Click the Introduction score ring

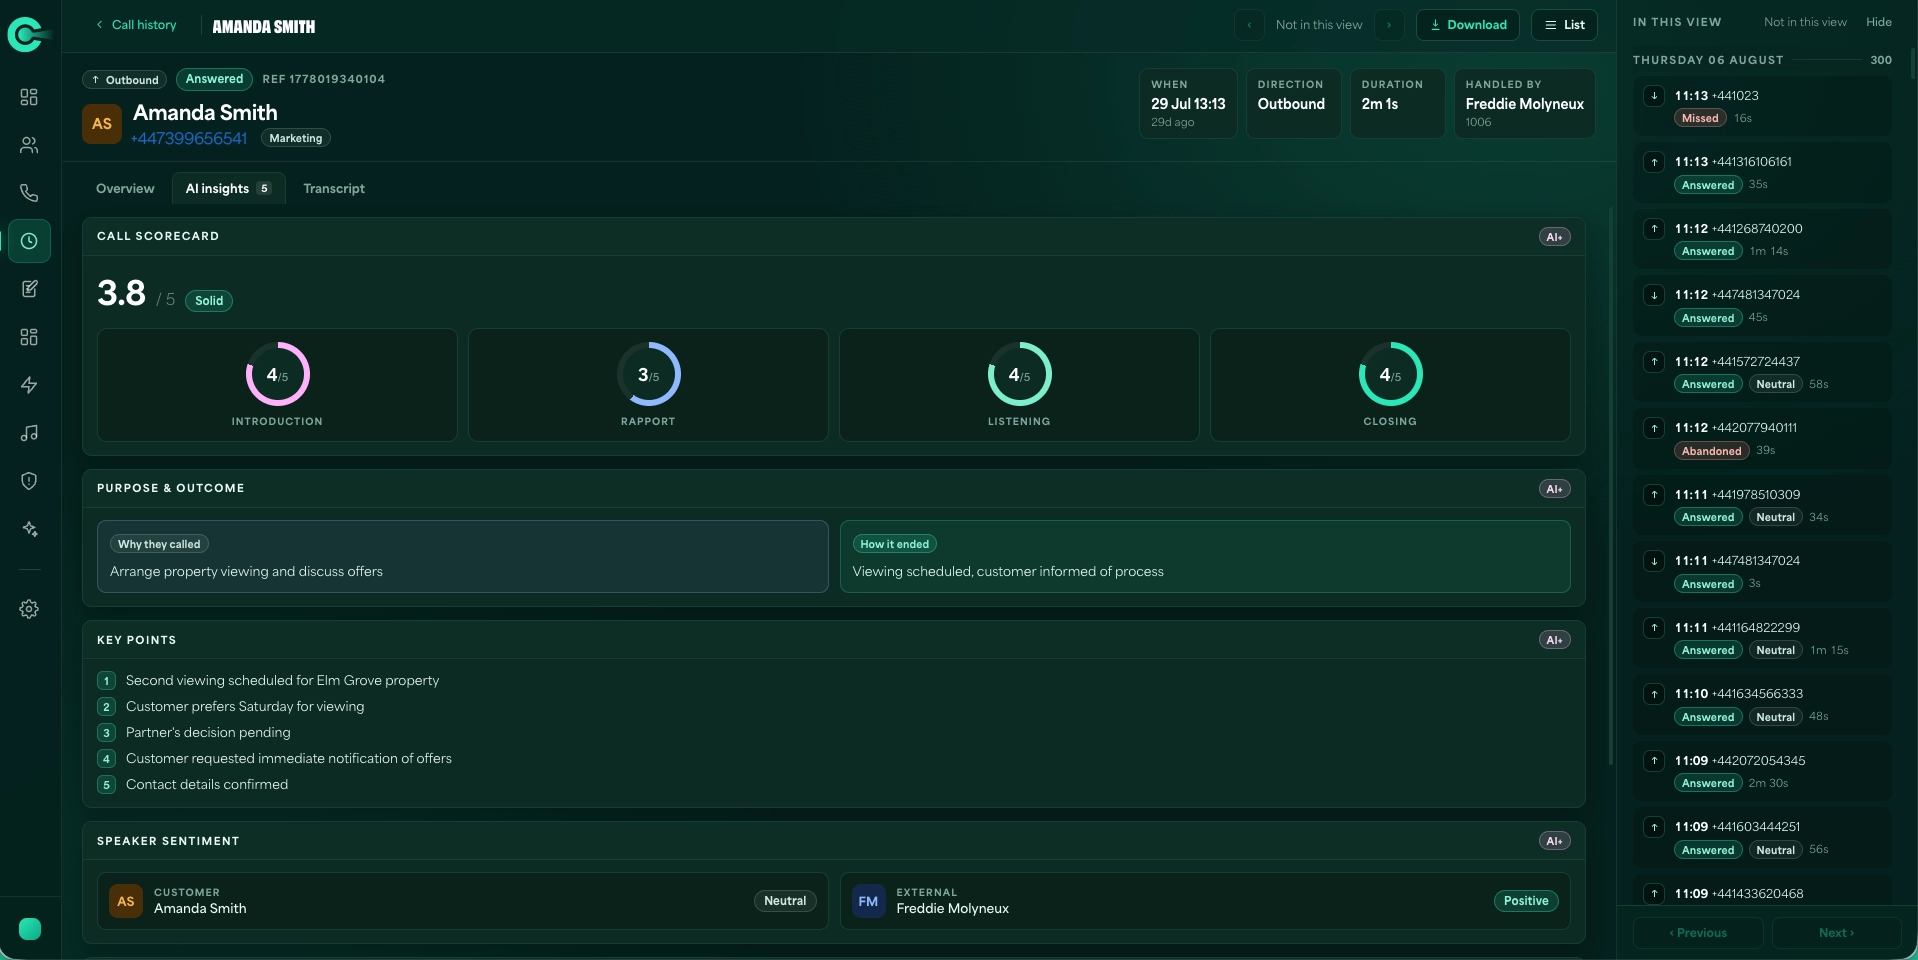[x=278, y=374]
